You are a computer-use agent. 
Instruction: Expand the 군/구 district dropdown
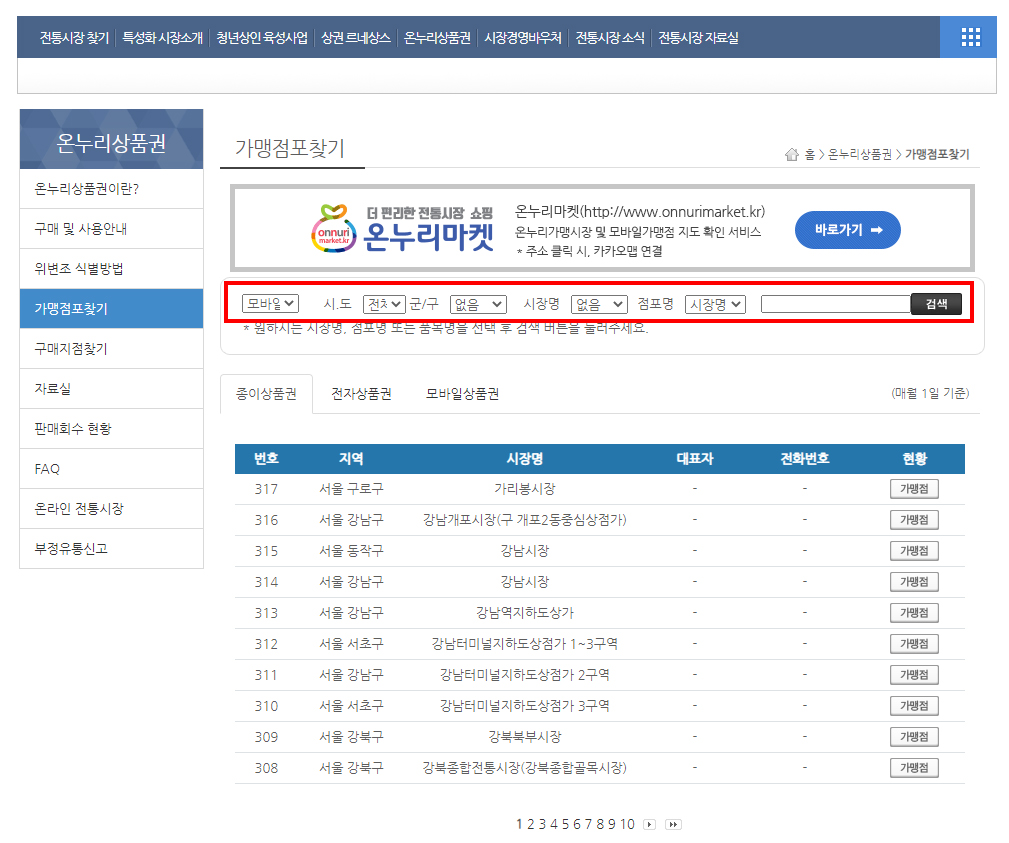[478, 303]
